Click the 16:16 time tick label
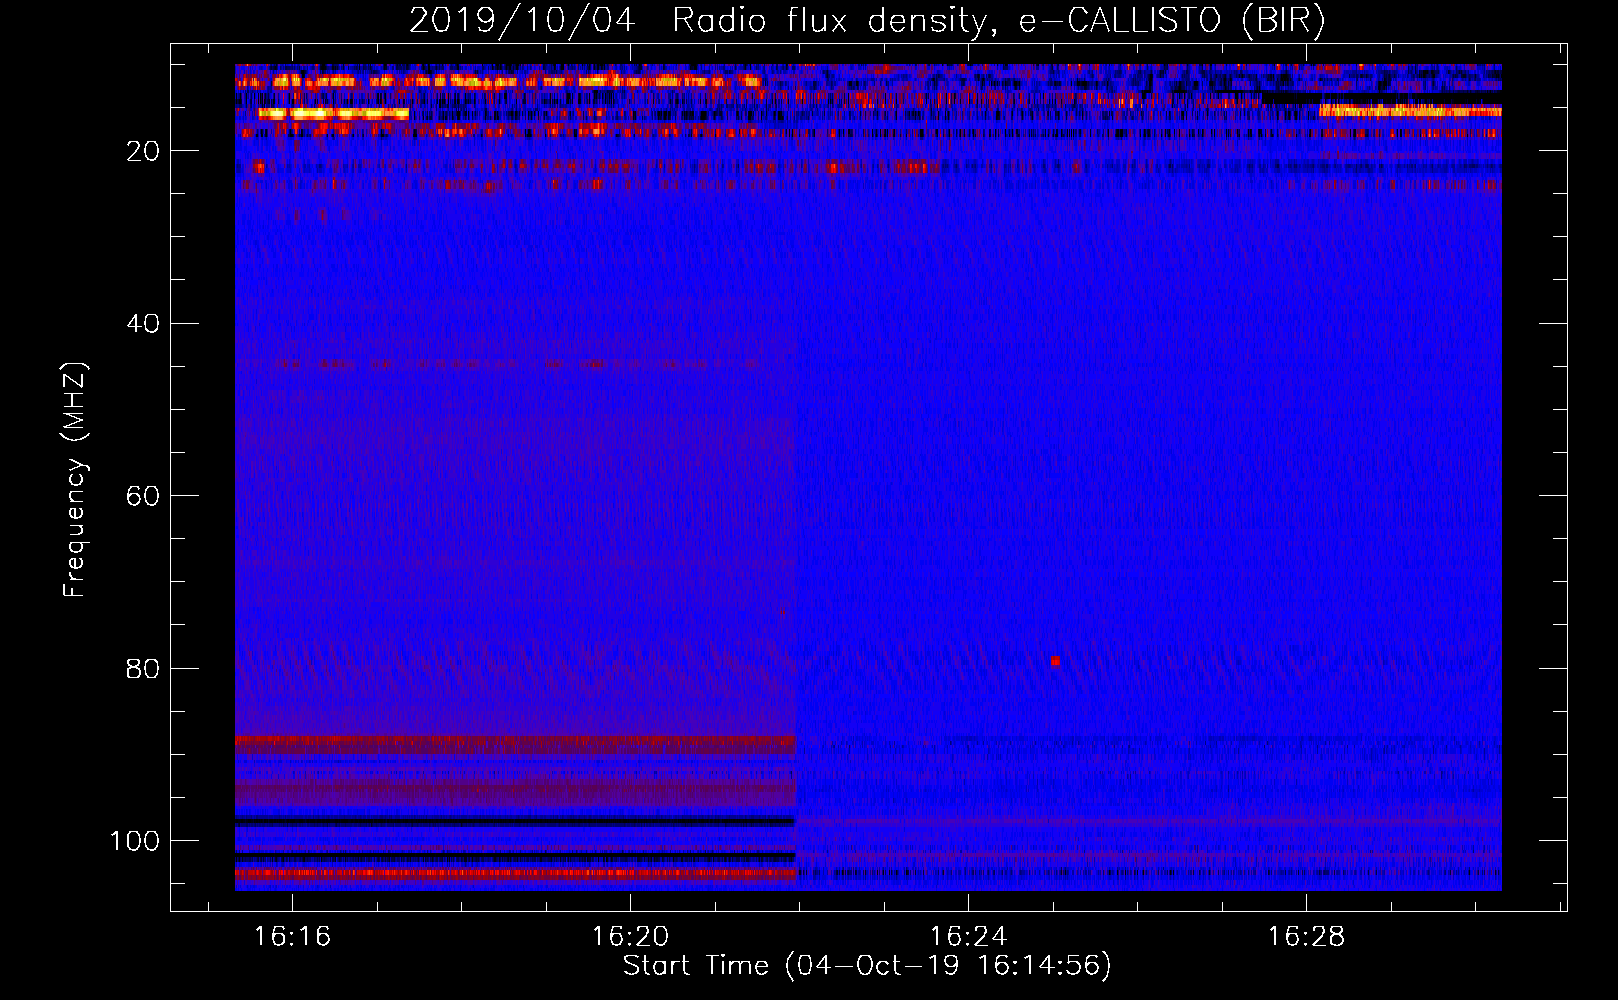The image size is (1618, 1000). pos(292,937)
